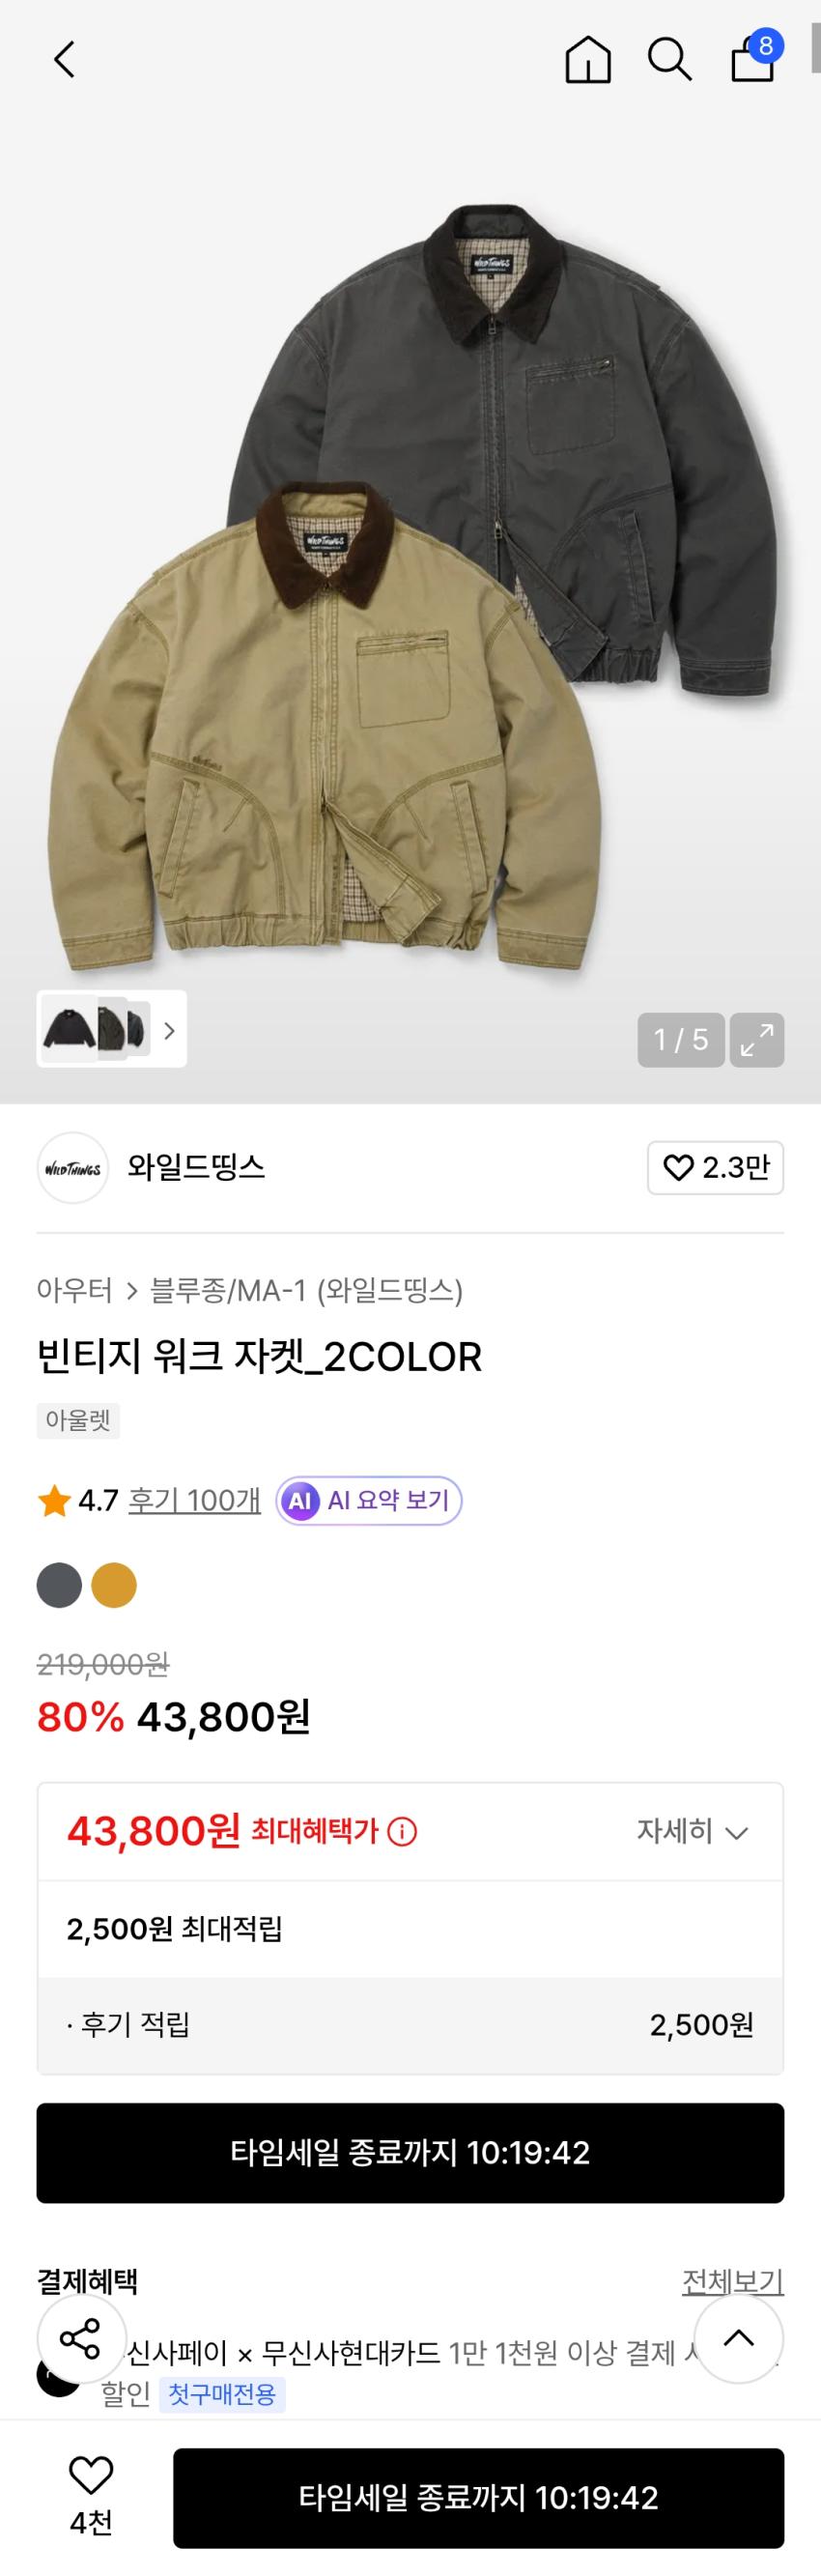Expand product image to fullscreen
The height and width of the screenshot is (2576, 821).
point(757,1040)
